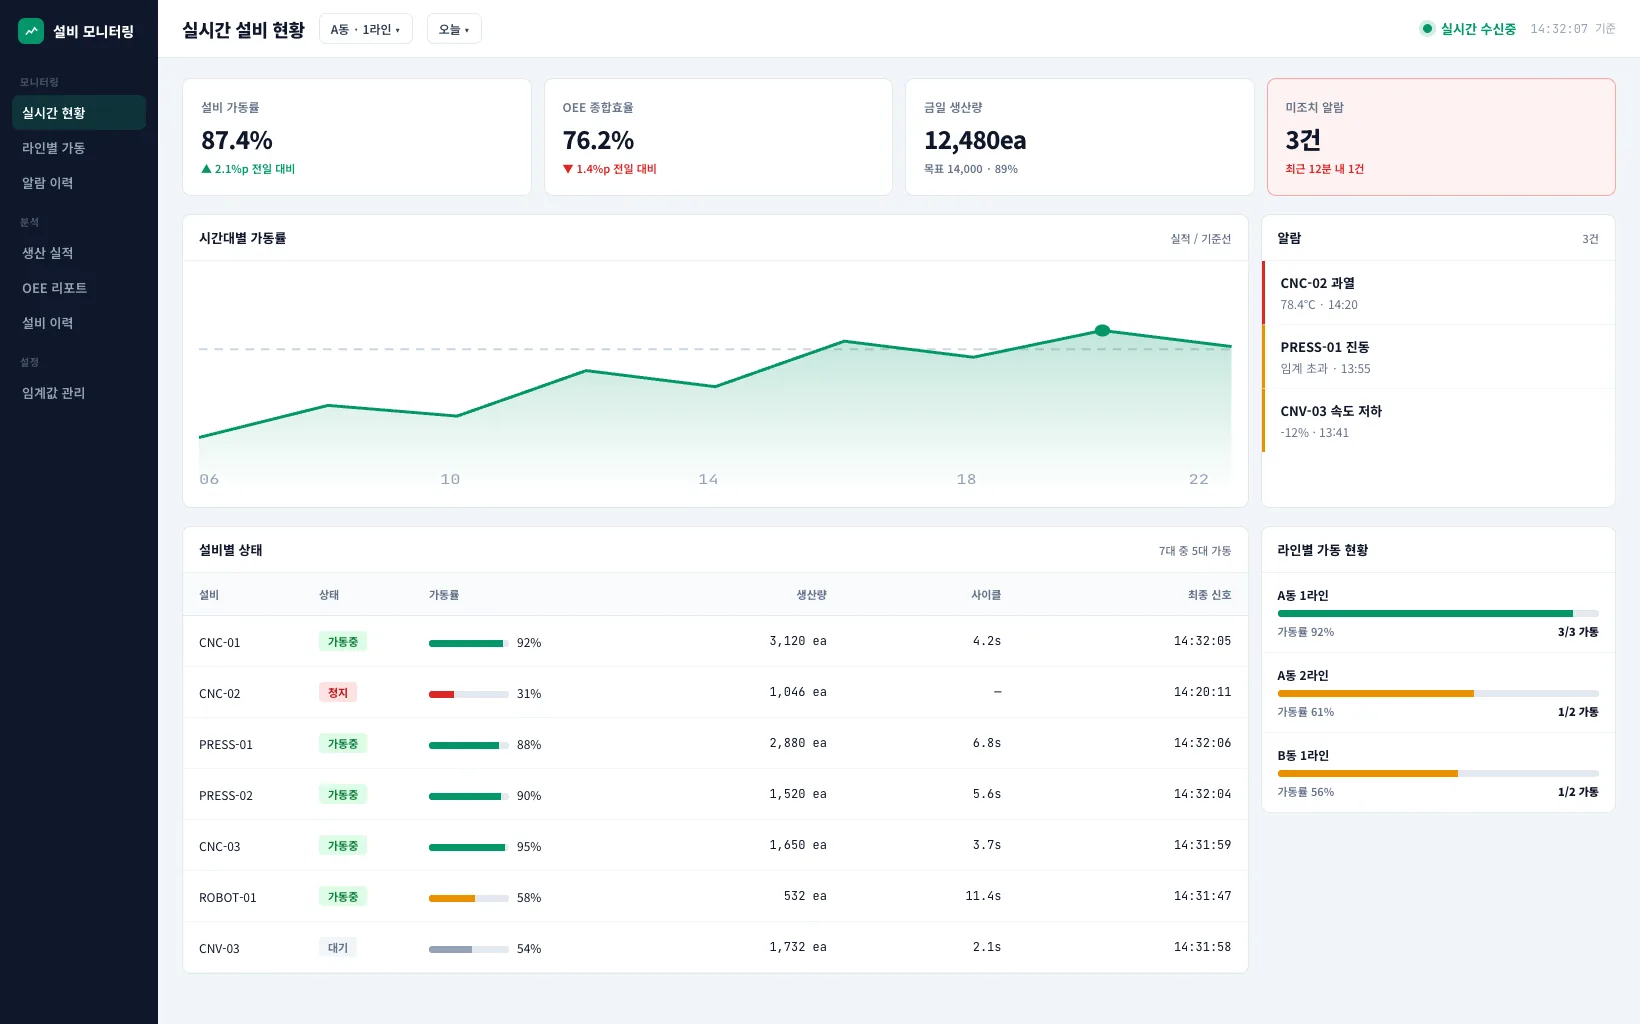Click the 14:20:11 last signal time
1640x1024 pixels.
coord(1202,692)
